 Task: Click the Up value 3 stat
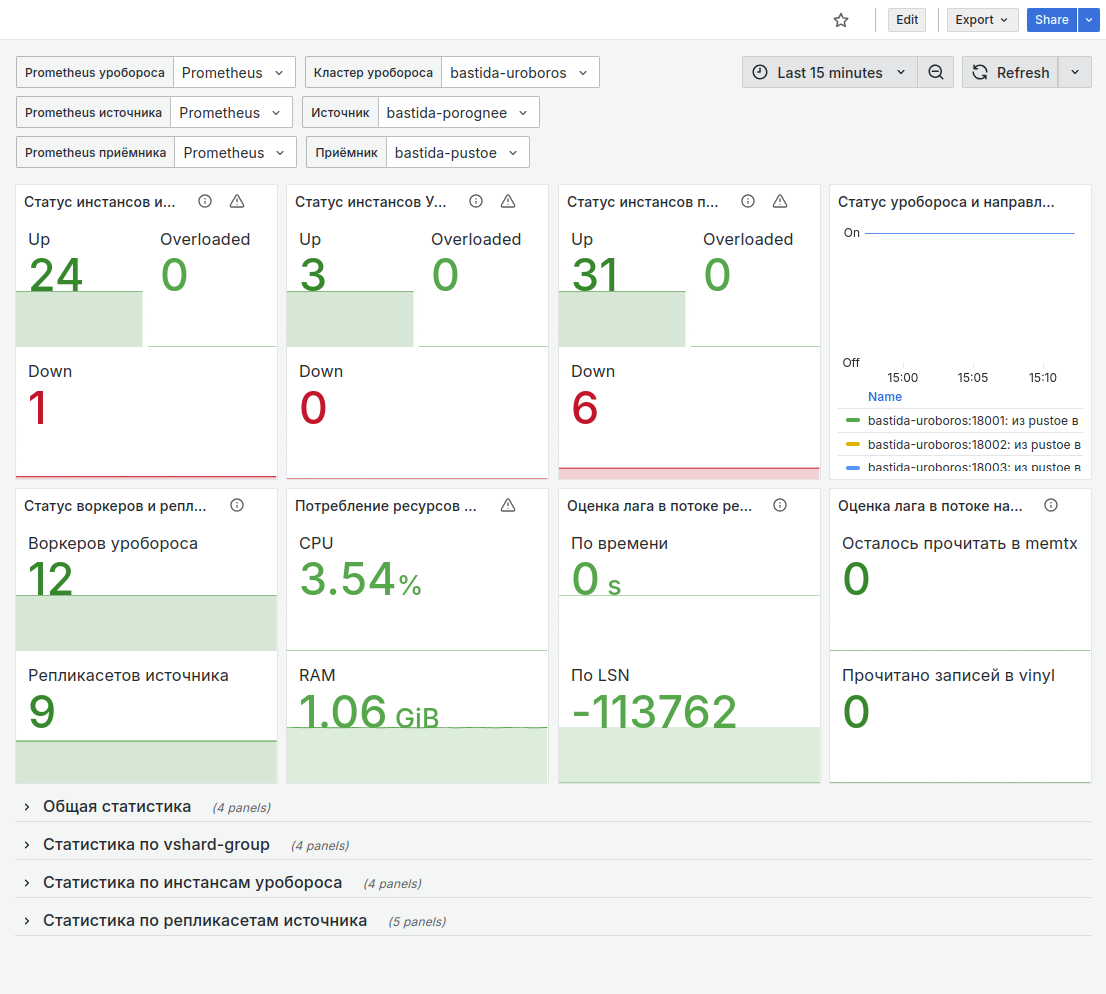click(x=313, y=274)
